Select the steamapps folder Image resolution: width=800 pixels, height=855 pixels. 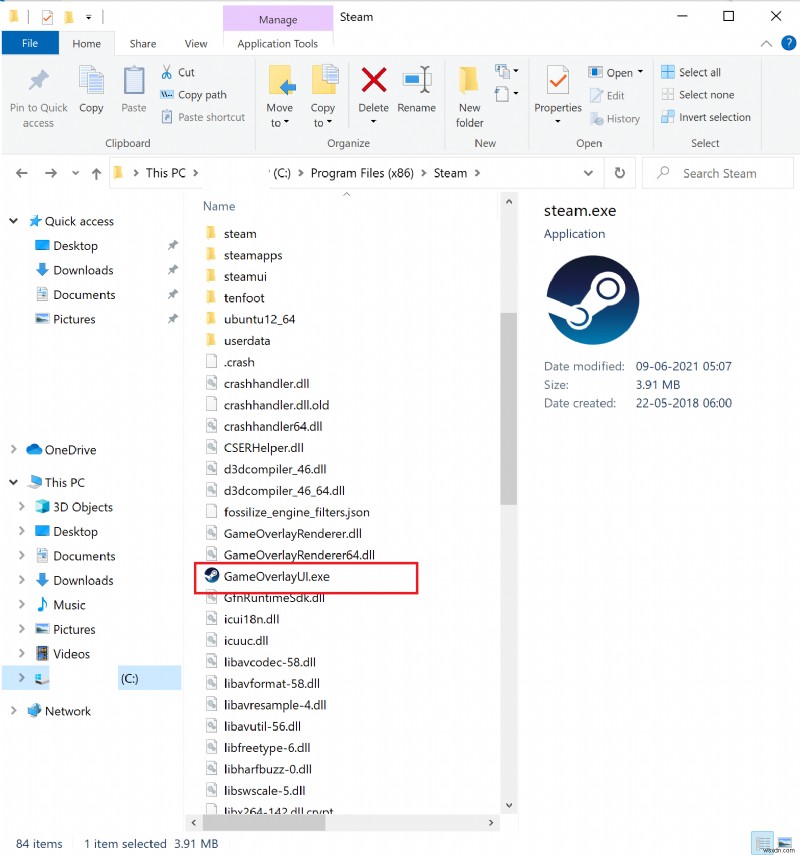coord(252,255)
